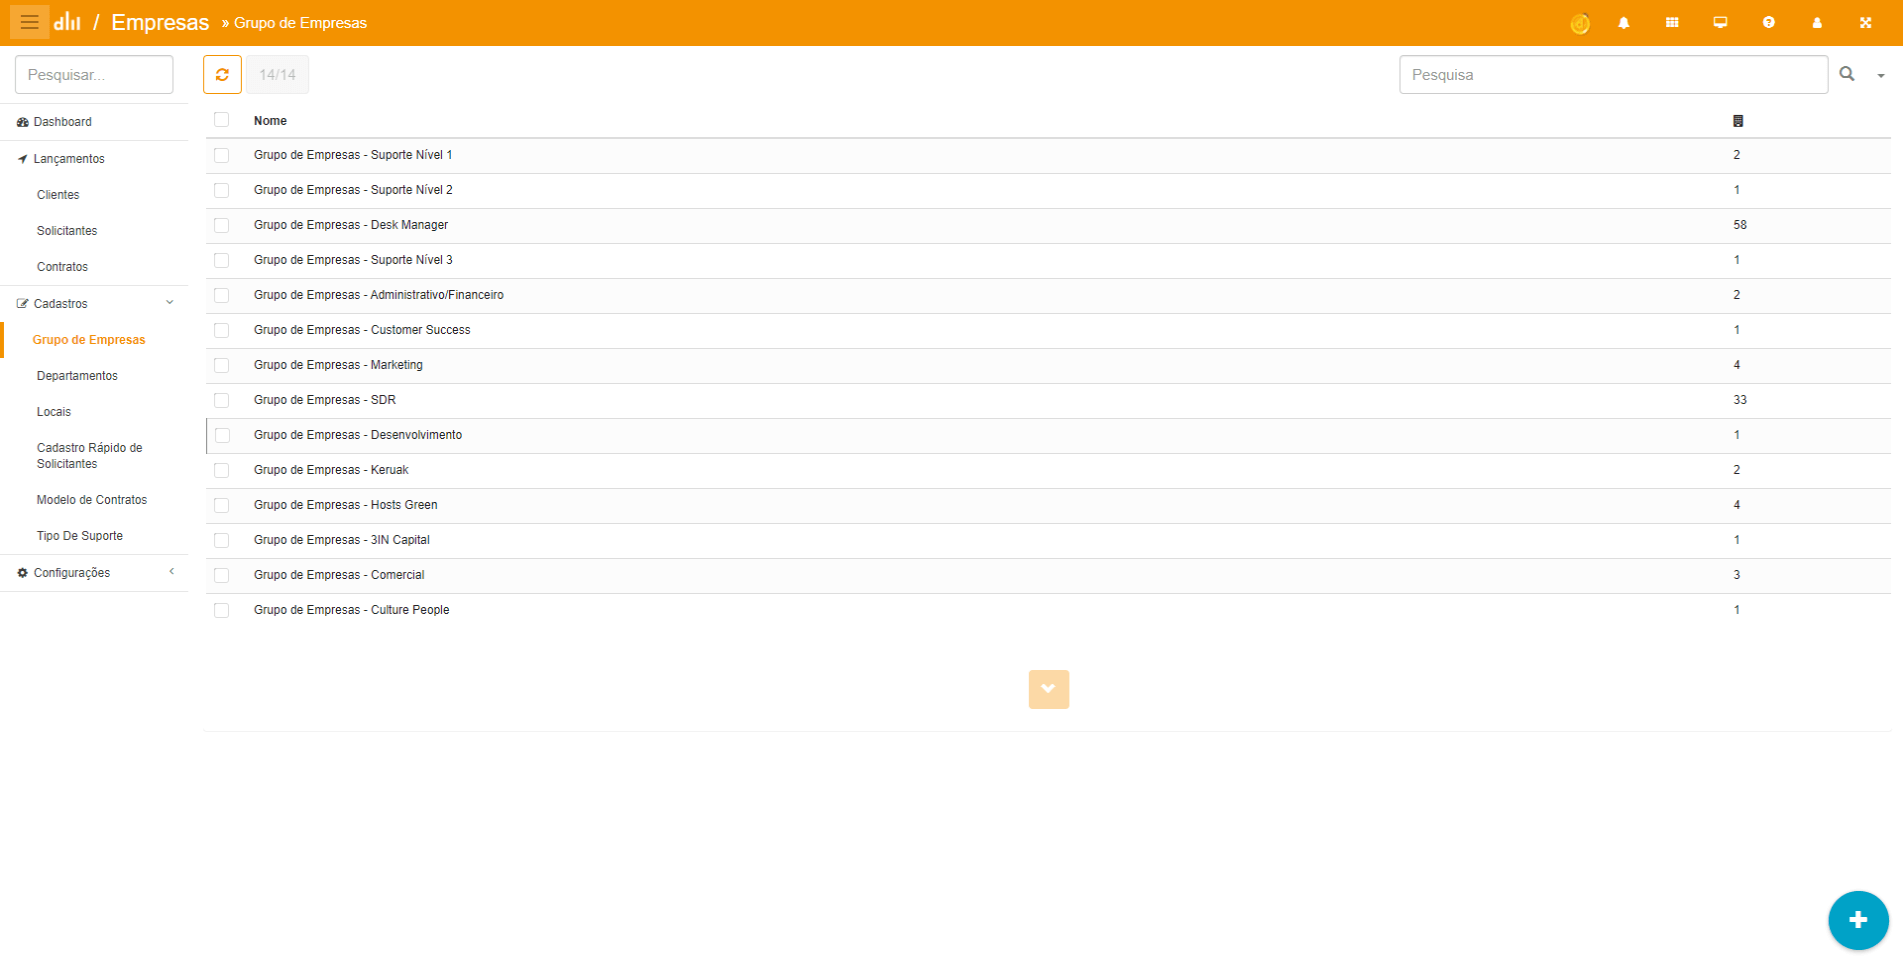Open the apps grid icon
The image size is (1903, 969).
pyautogui.click(x=1672, y=23)
